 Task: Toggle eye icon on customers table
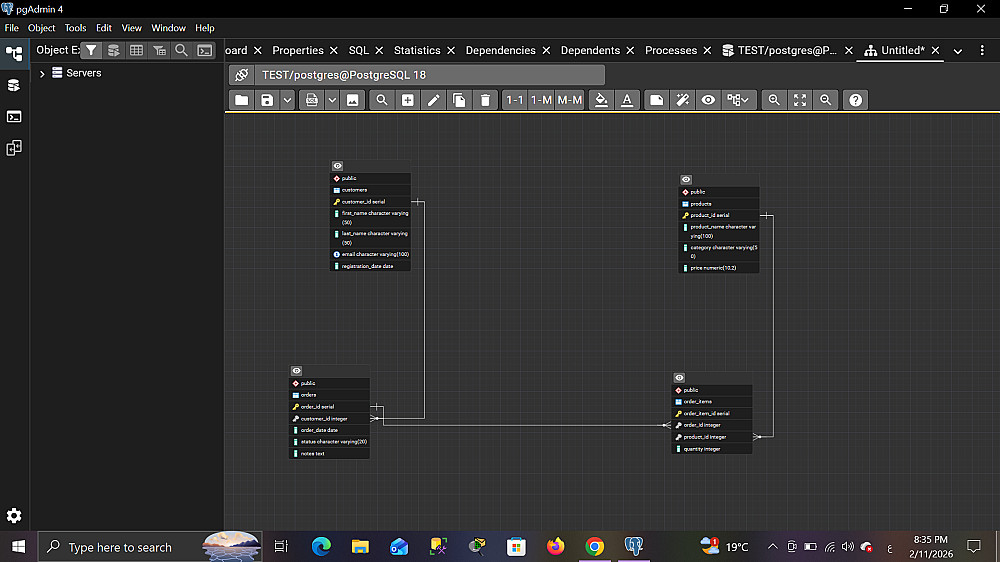338,166
